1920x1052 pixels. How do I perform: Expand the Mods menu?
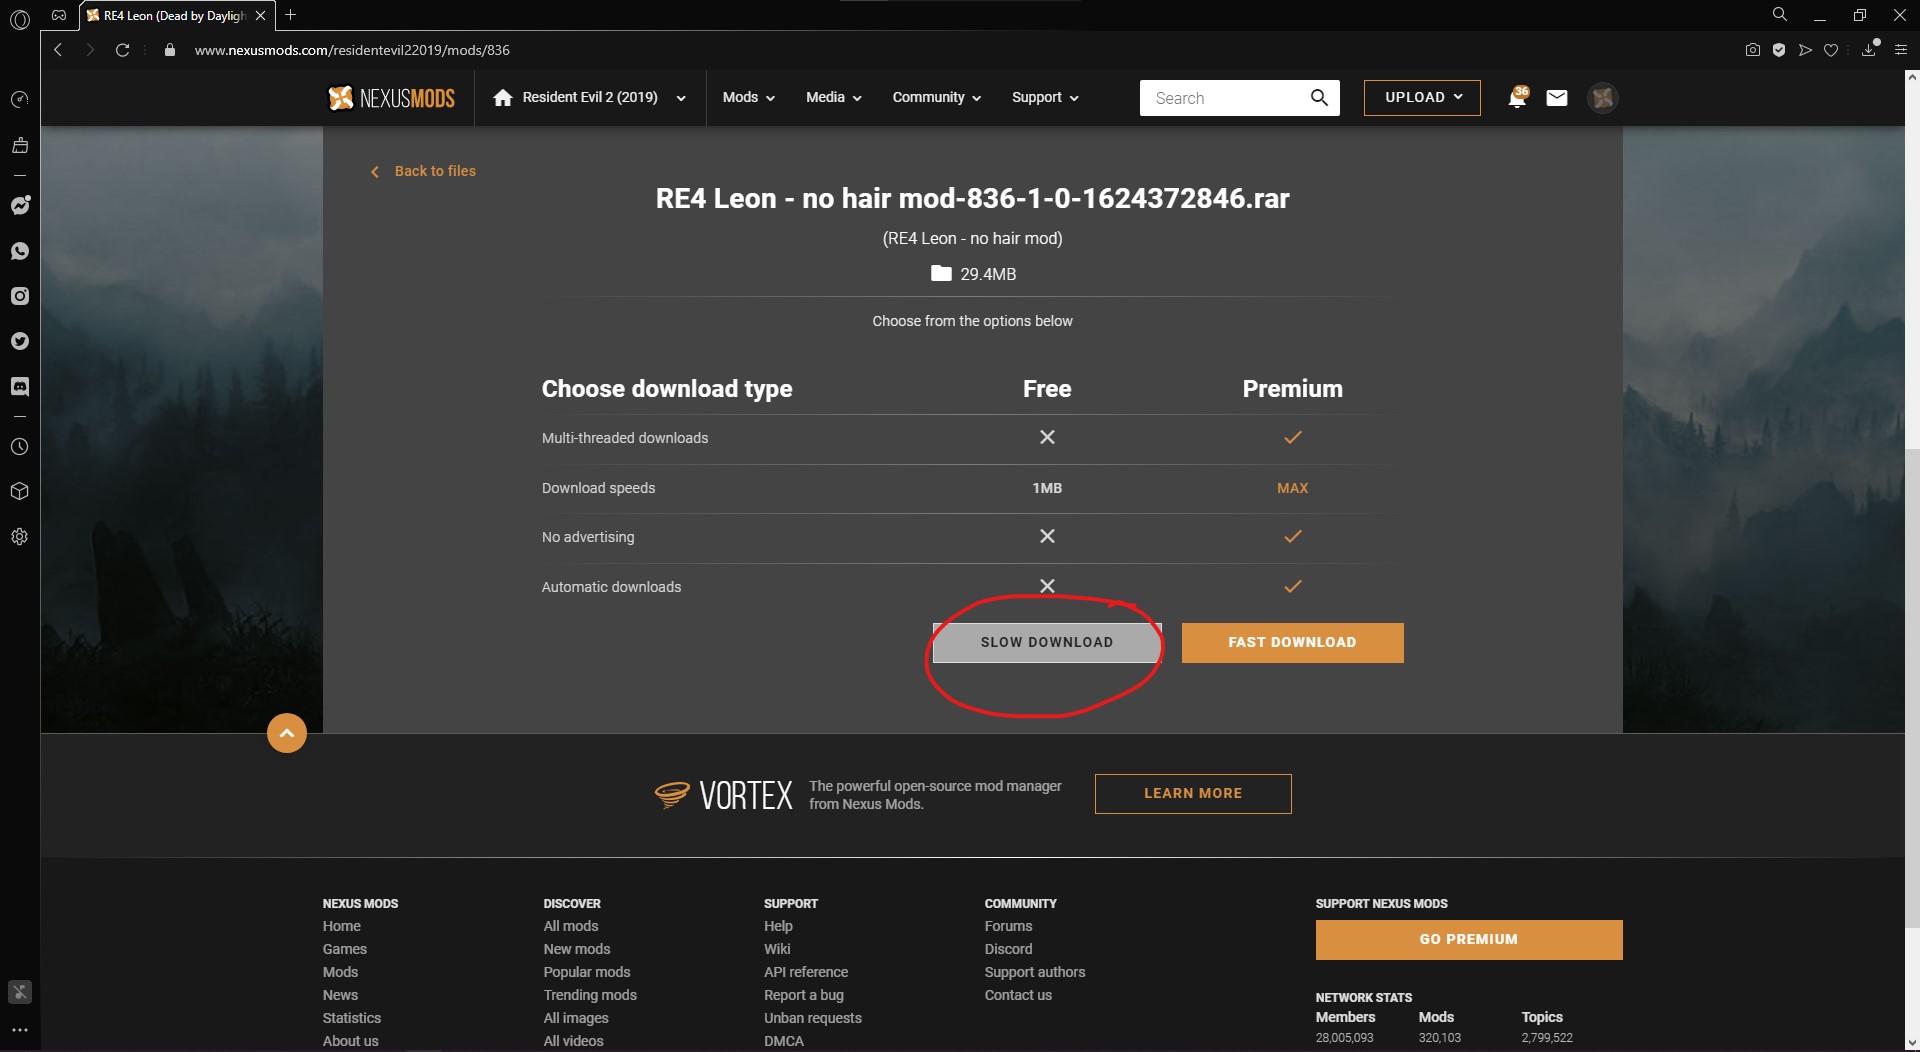pyautogui.click(x=749, y=98)
